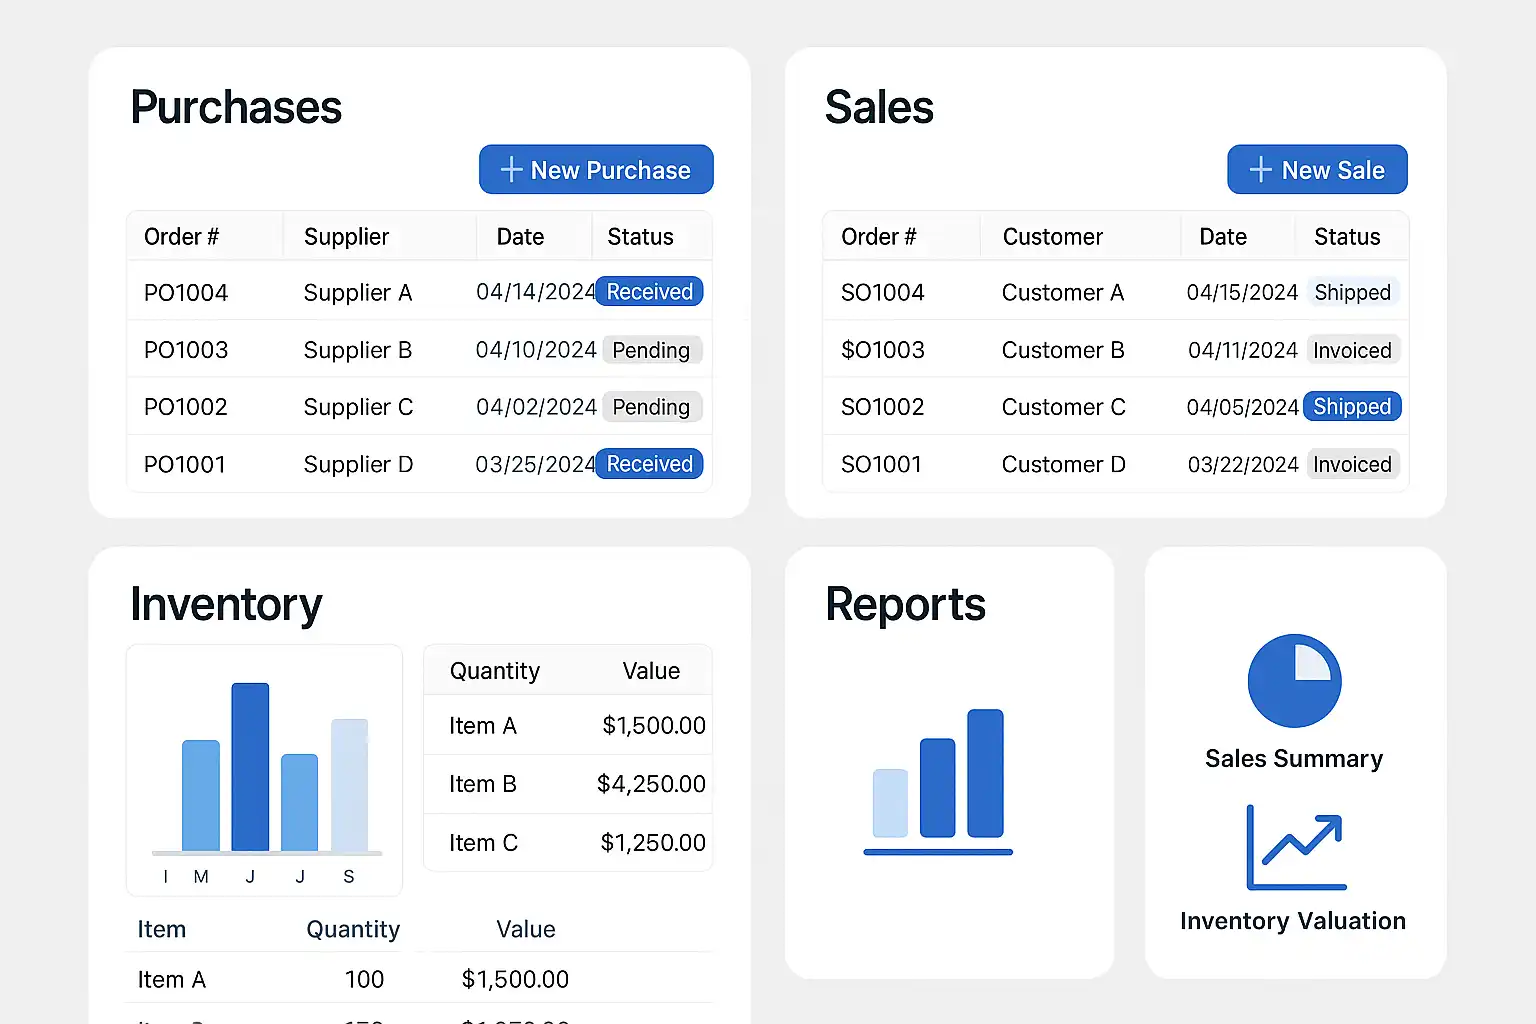The height and width of the screenshot is (1024, 1536).
Task: Click the Sales Summary pie chart icon
Action: [1294, 681]
